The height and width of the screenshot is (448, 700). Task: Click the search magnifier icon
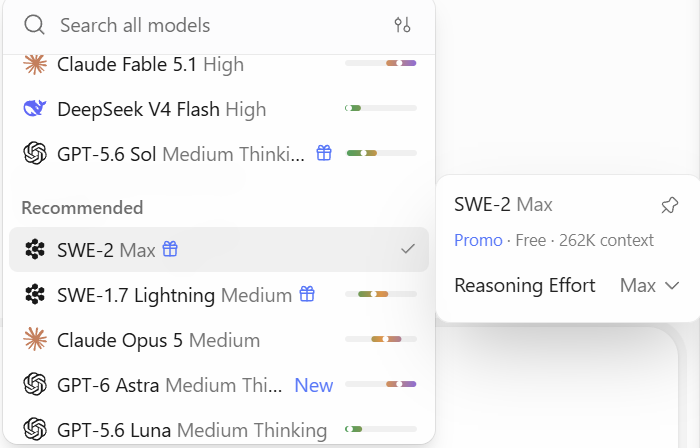click(x=34, y=25)
